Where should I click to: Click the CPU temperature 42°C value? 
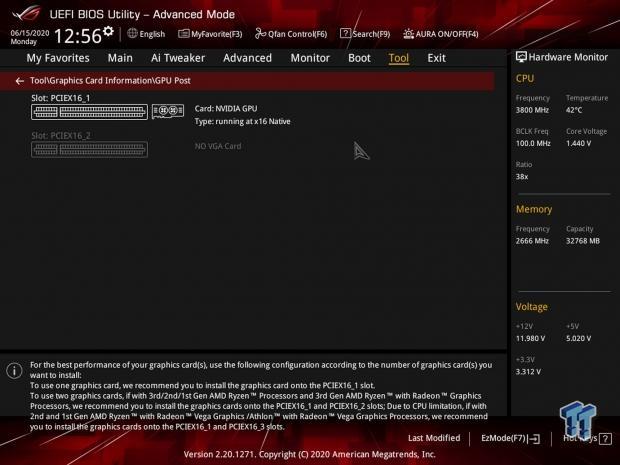click(574, 110)
